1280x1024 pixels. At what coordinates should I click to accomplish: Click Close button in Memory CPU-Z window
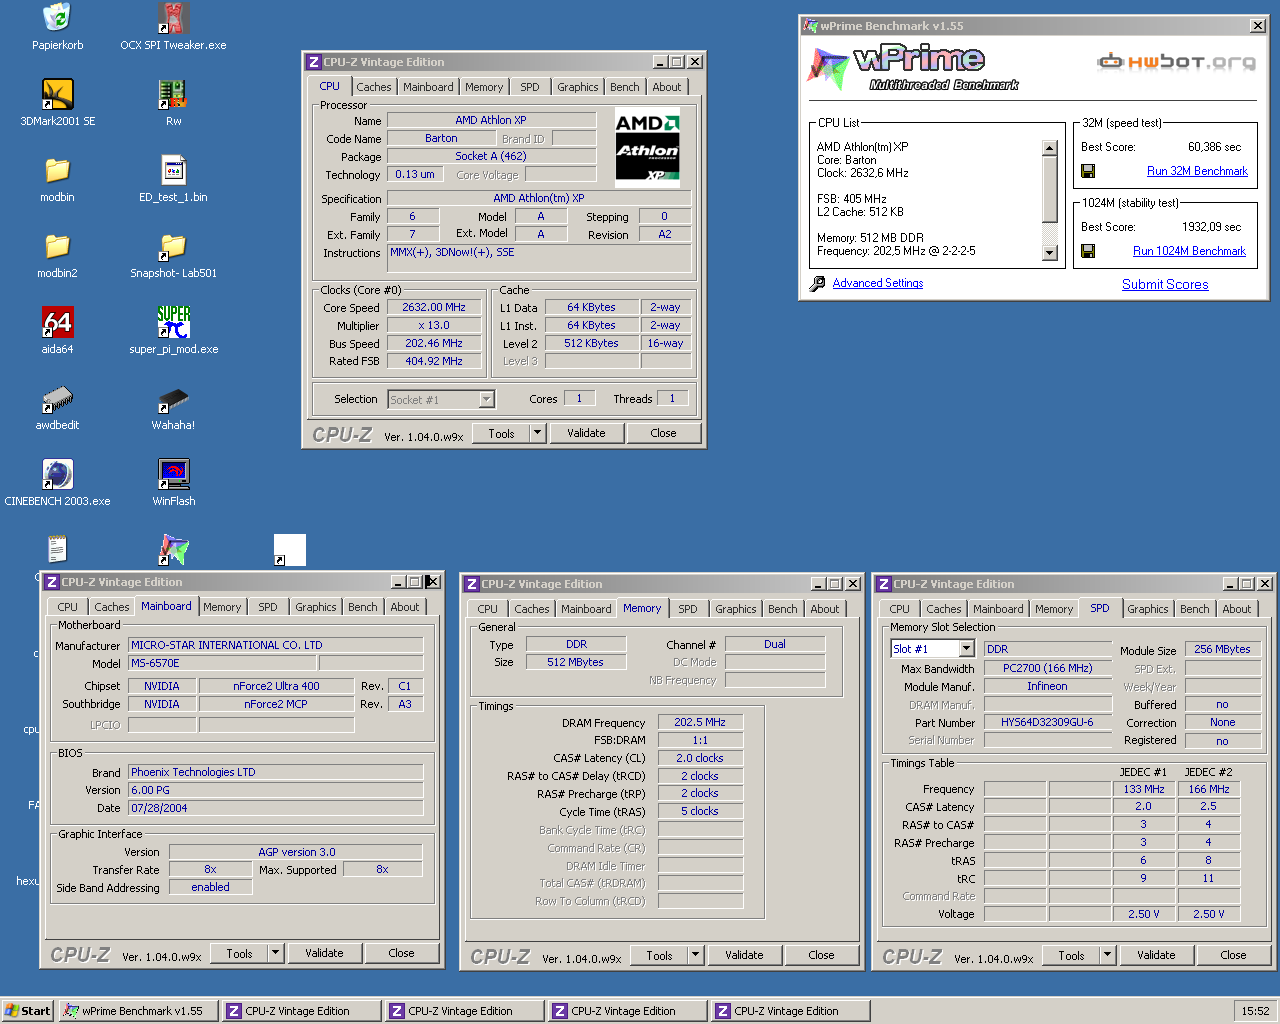coord(821,955)
